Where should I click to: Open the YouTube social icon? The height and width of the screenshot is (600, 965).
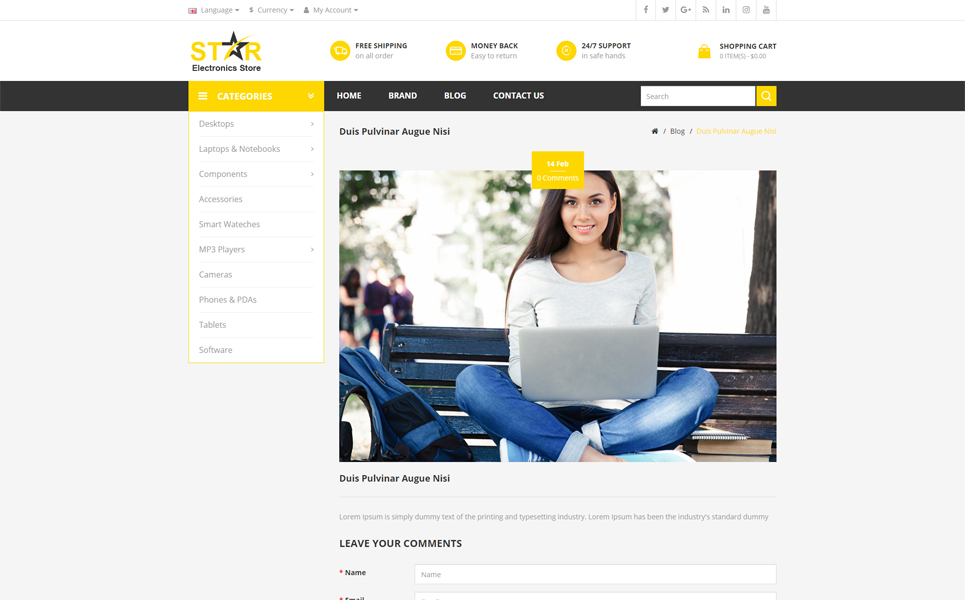pyautogui.click(x=766, y=10)
